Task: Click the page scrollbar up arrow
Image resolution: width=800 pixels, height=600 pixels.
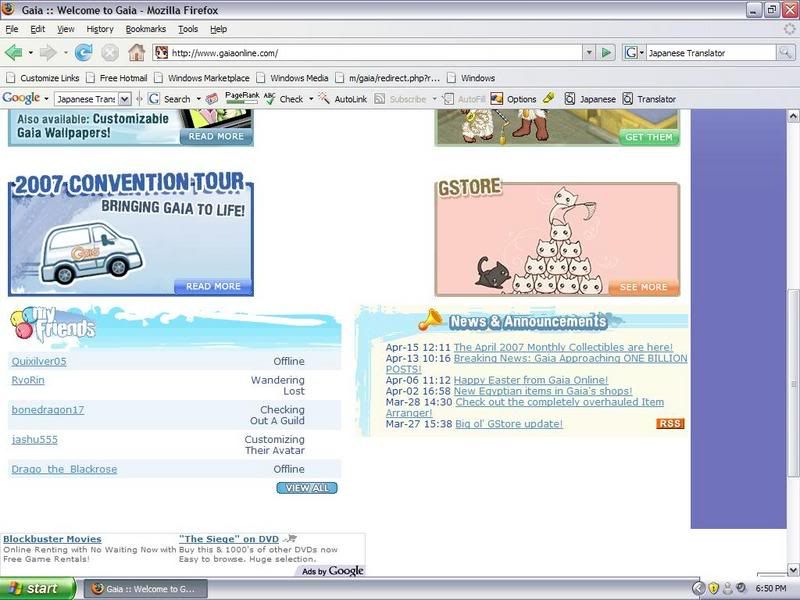Action: [793, 116]
